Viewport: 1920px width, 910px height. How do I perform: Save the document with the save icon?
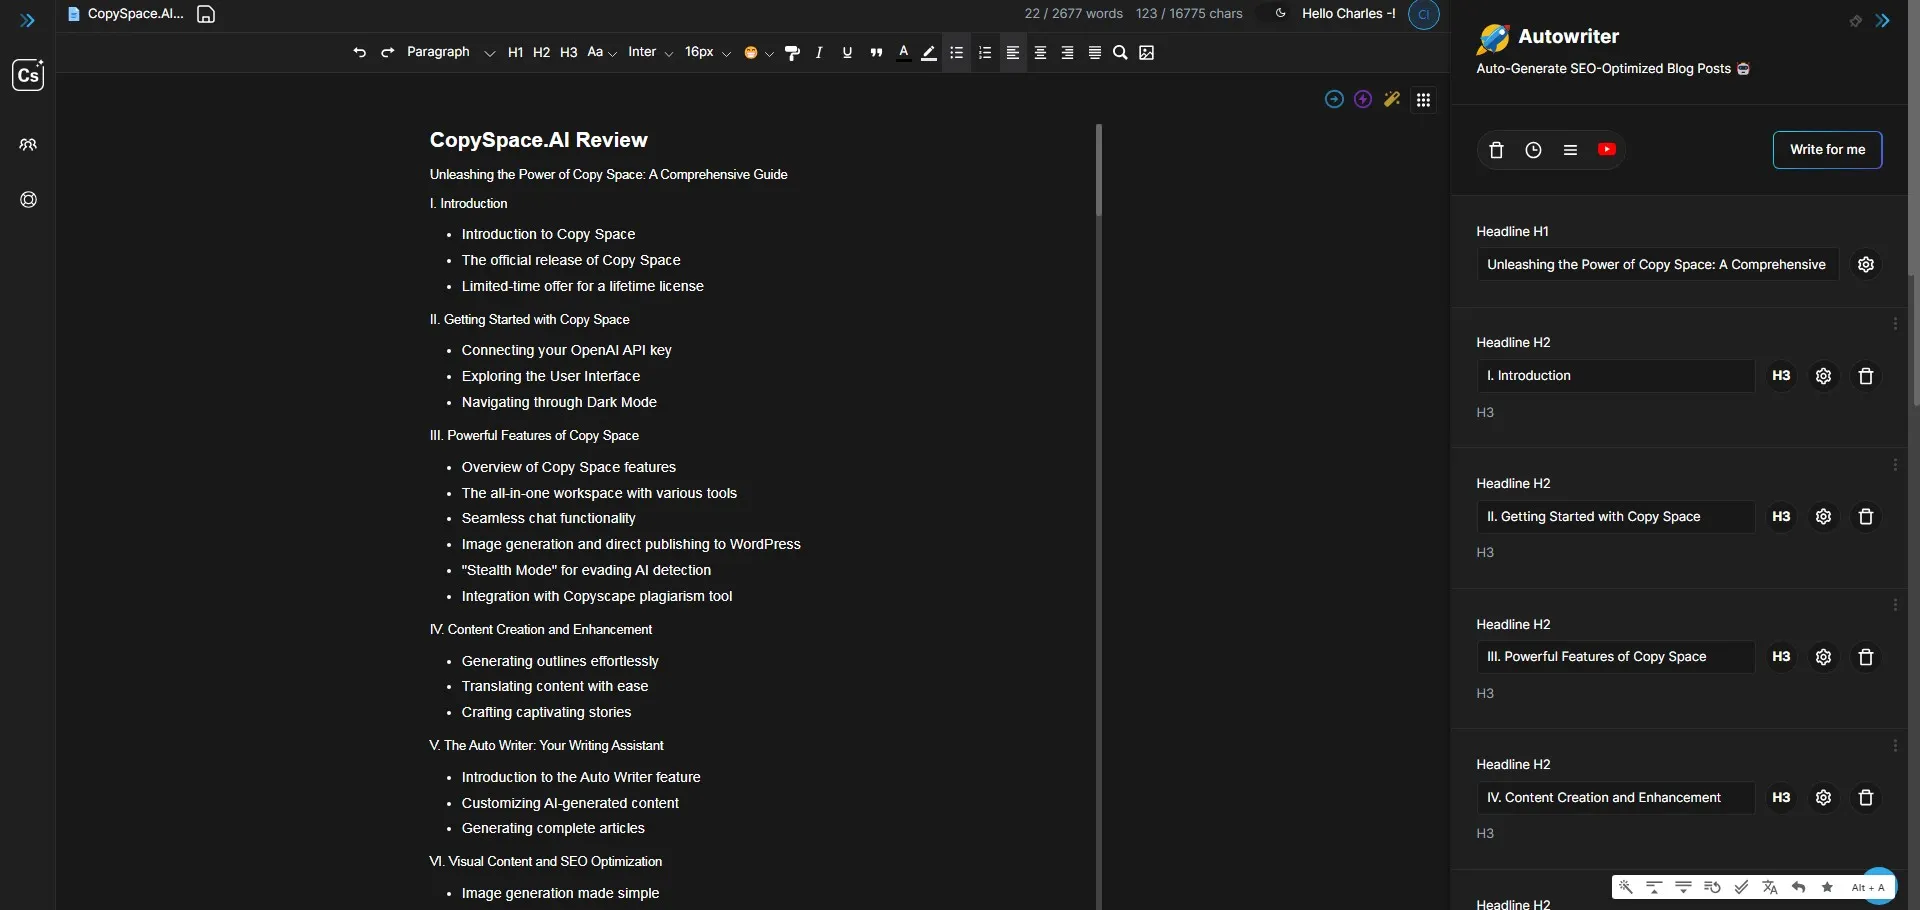(x=206, y=14)
